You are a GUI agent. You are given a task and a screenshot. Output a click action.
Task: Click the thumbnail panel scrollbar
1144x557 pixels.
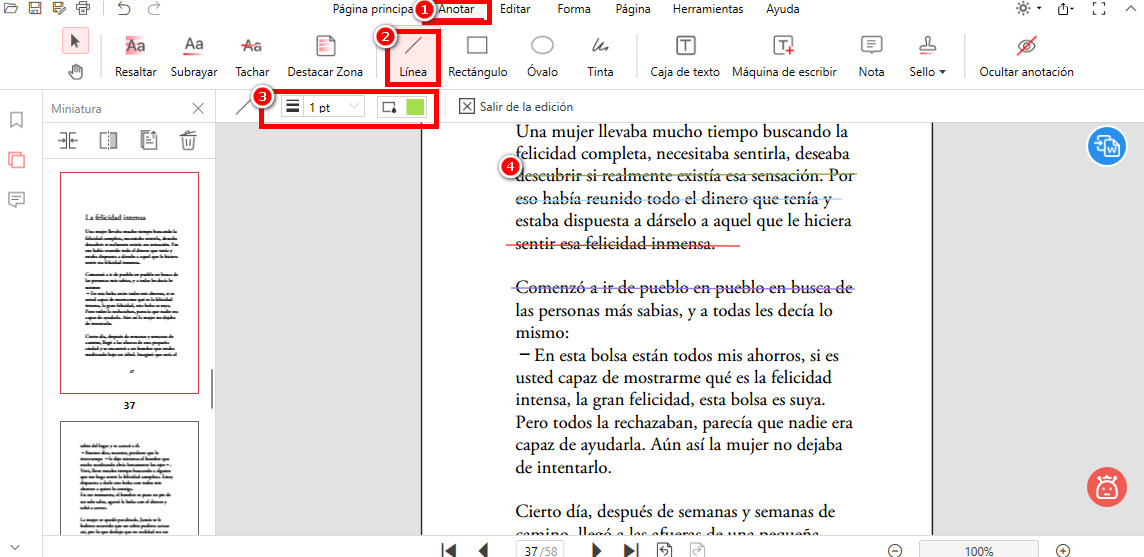(212, 388)
